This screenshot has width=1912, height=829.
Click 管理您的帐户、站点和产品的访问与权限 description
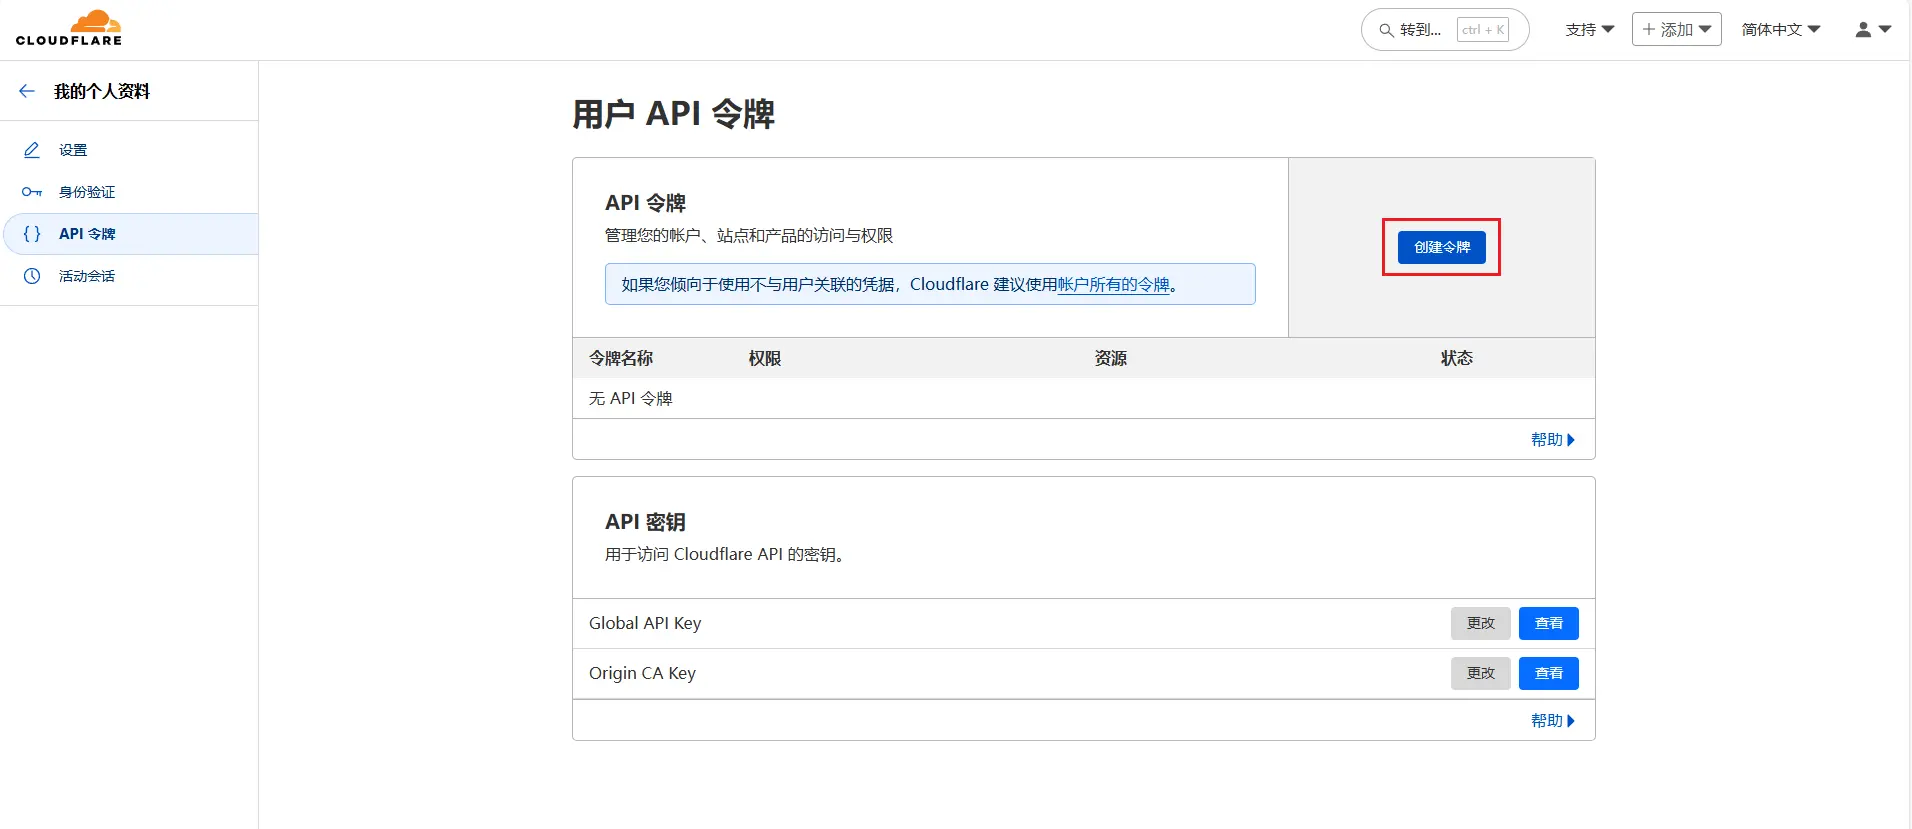[749, 236]
